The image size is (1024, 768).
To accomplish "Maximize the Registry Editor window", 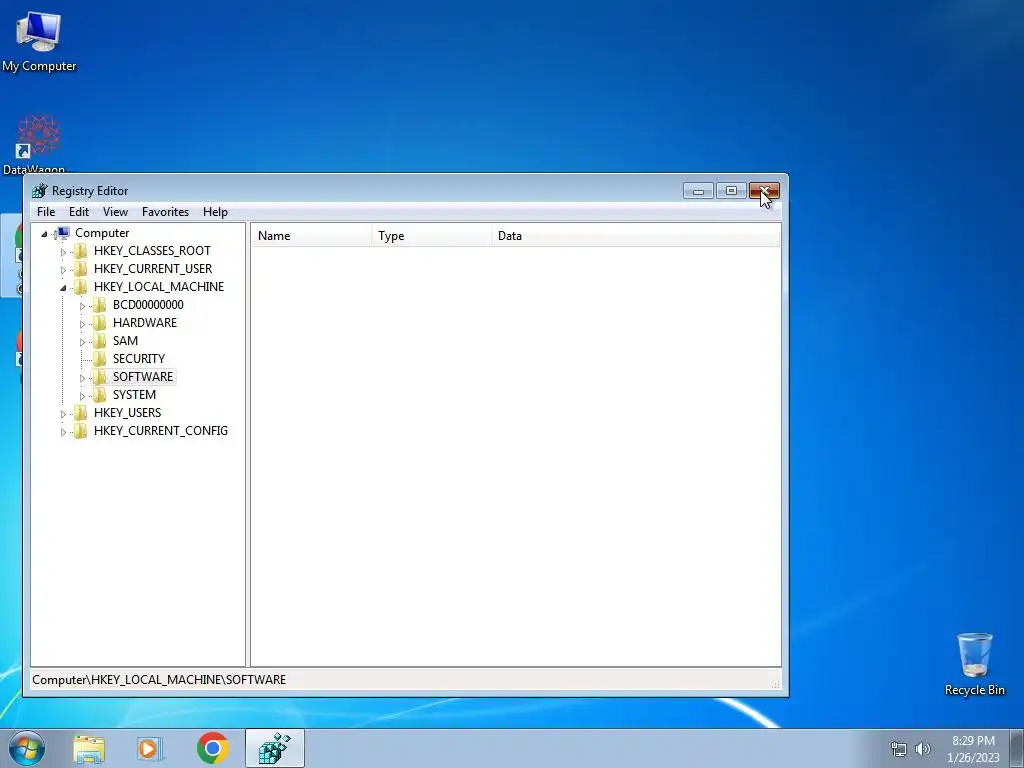I will point(731,191).
